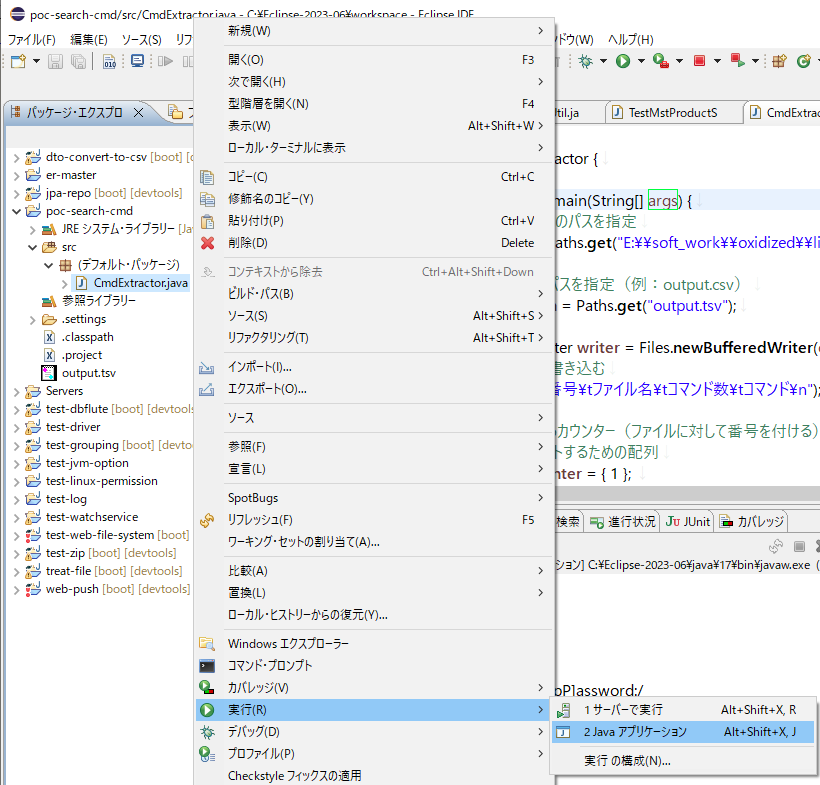Open the ヘルプ(H) menu
The image size is (820, 785).
click(631, 40)
